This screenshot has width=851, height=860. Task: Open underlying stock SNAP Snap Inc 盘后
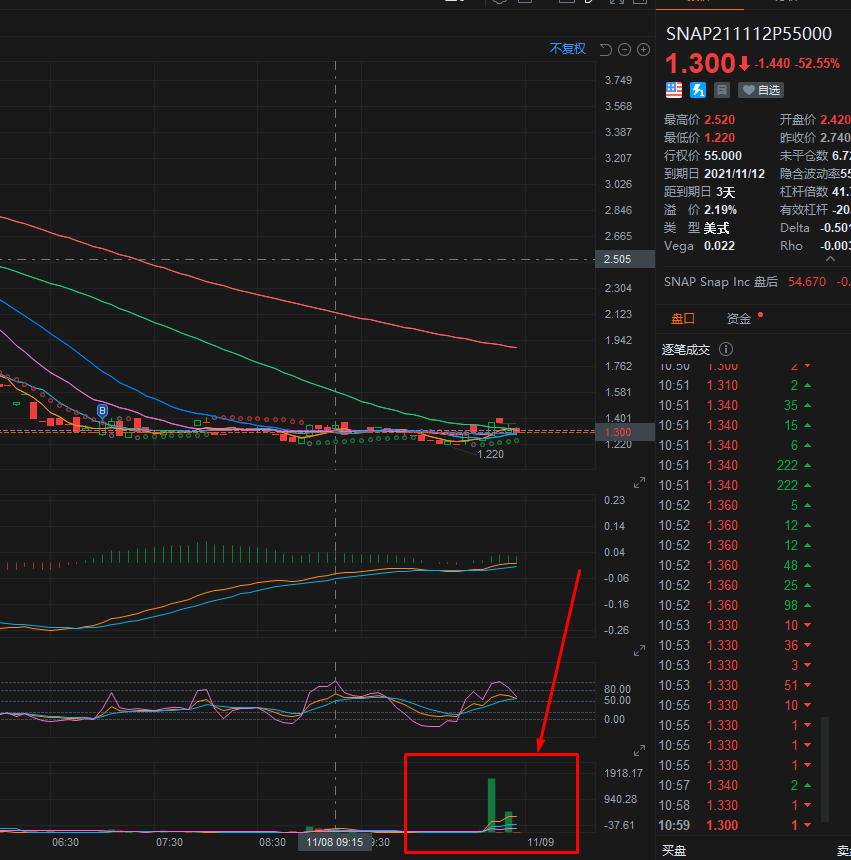click(x=757, y=282)
